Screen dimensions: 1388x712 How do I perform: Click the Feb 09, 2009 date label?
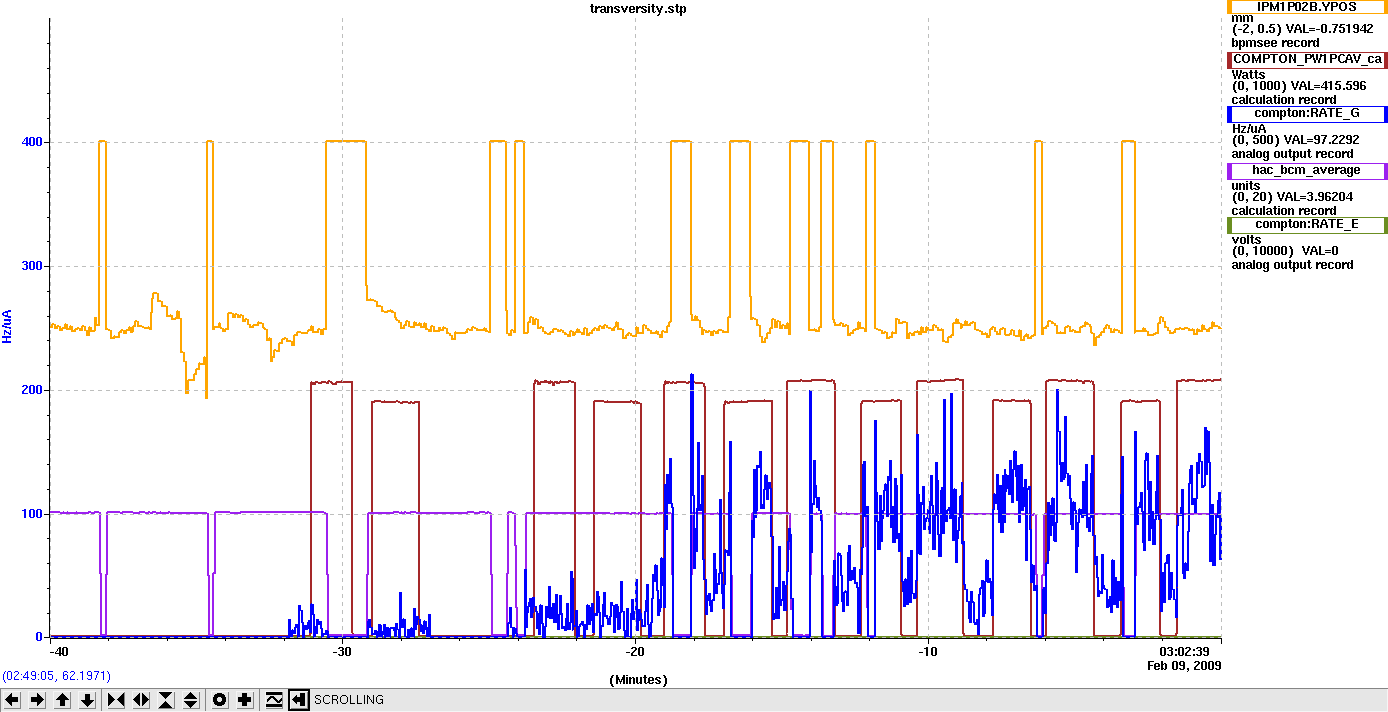pos(1184,666)
